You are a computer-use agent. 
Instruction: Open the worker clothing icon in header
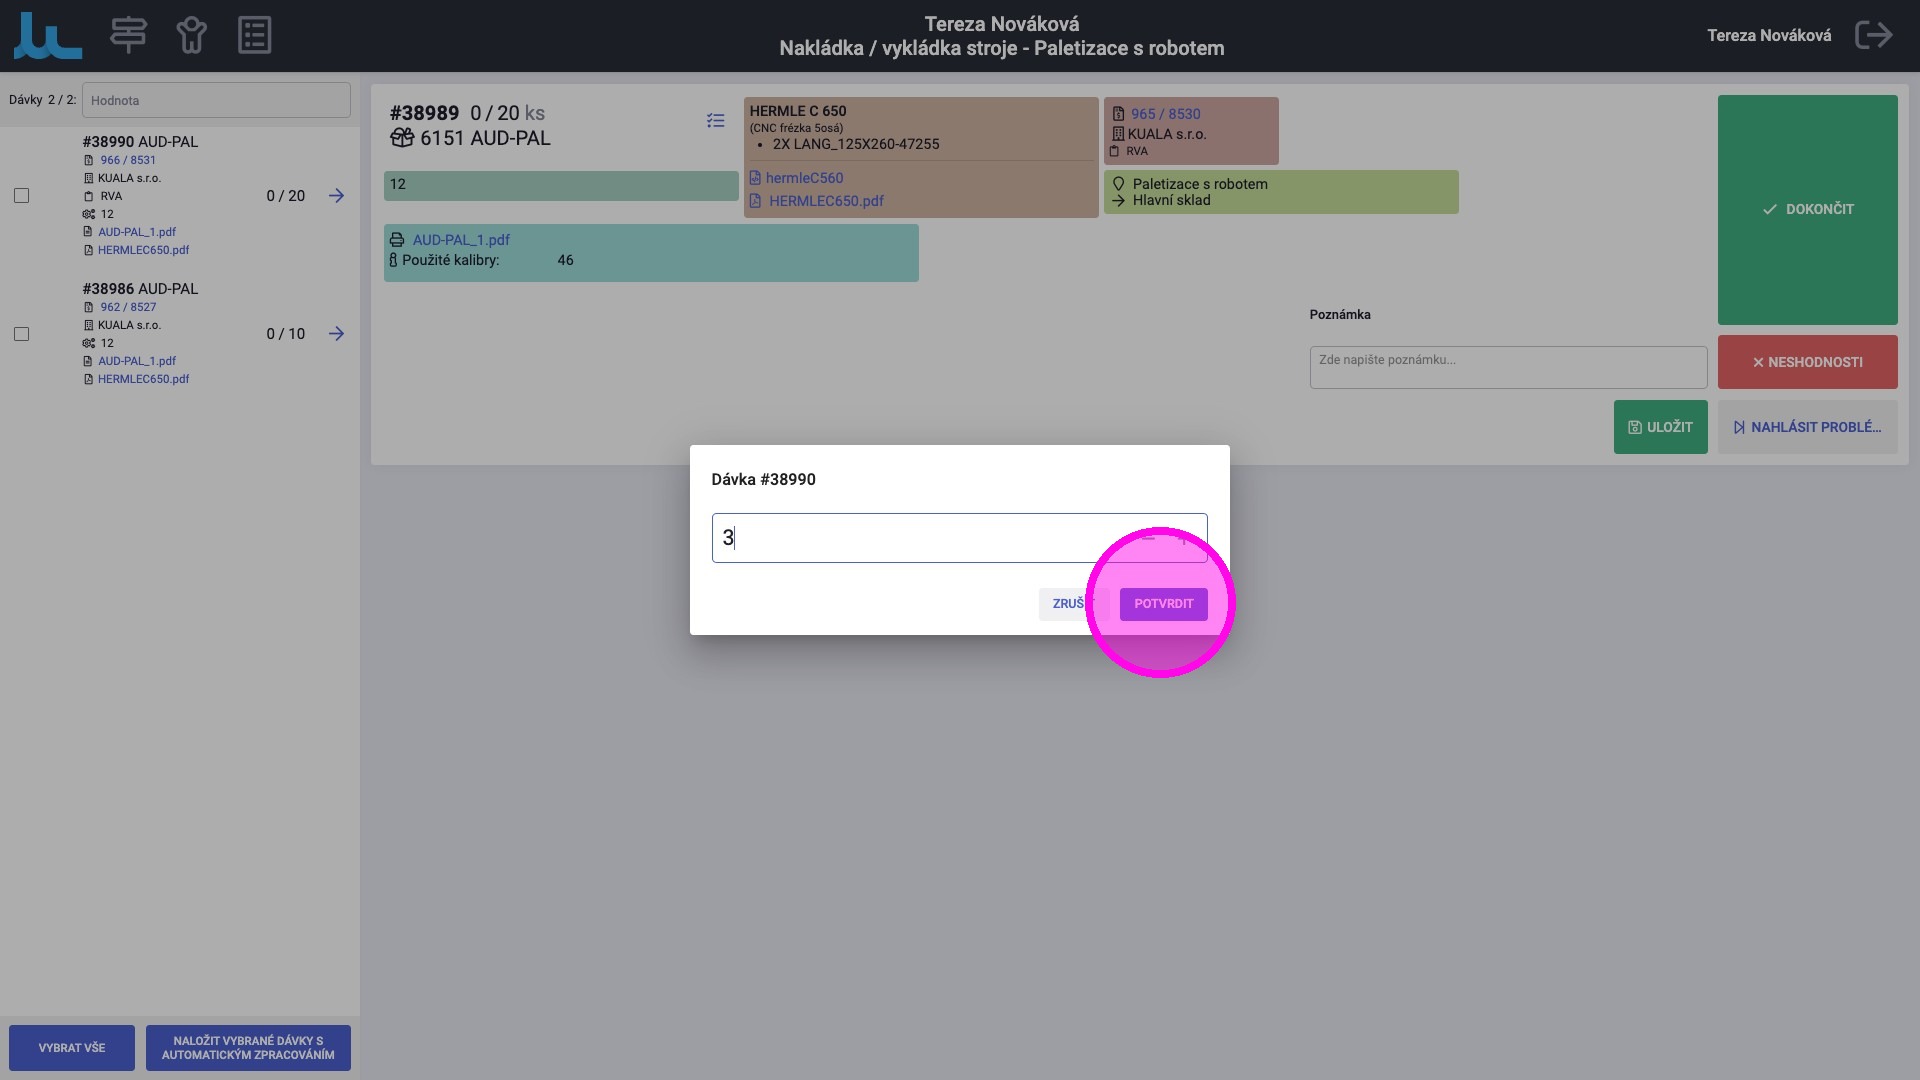click(191, 35)
